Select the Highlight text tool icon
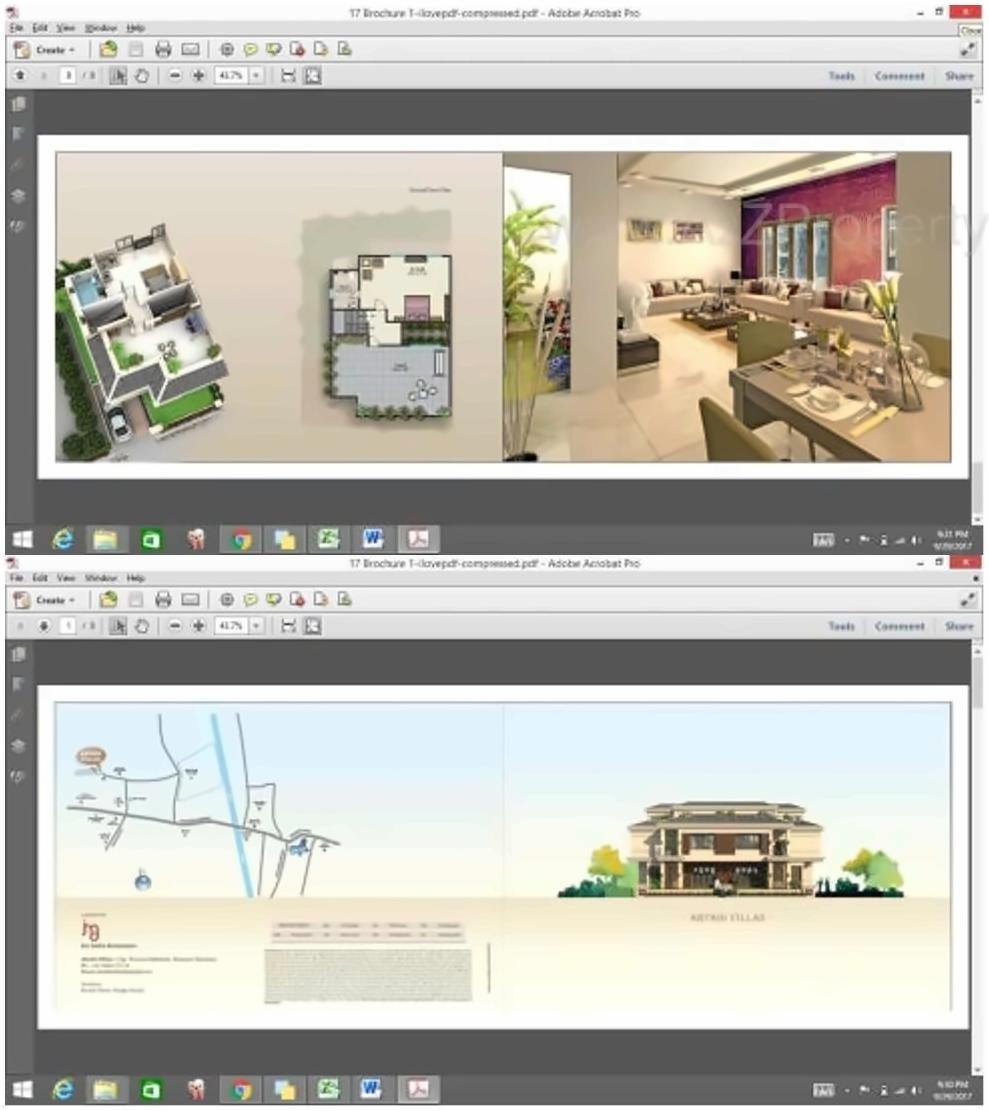Viewport: 989px width, 1111px height. pyautogui.click(x=272, y=48)
